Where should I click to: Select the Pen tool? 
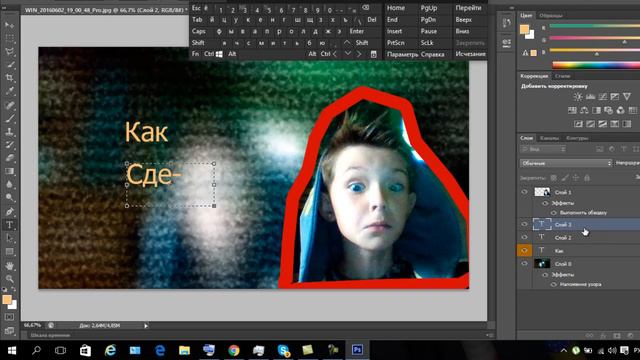pos(9,211)
